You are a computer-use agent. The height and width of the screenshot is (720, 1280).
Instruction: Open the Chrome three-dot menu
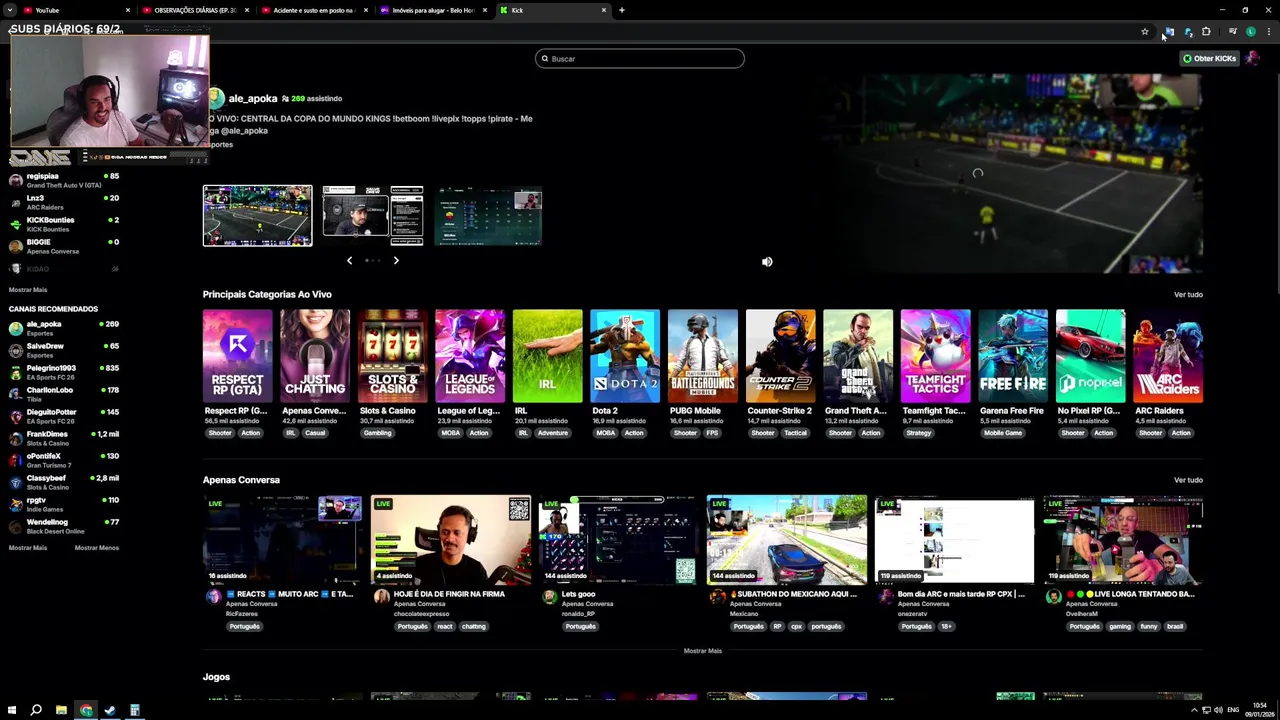coord(1268,32)
